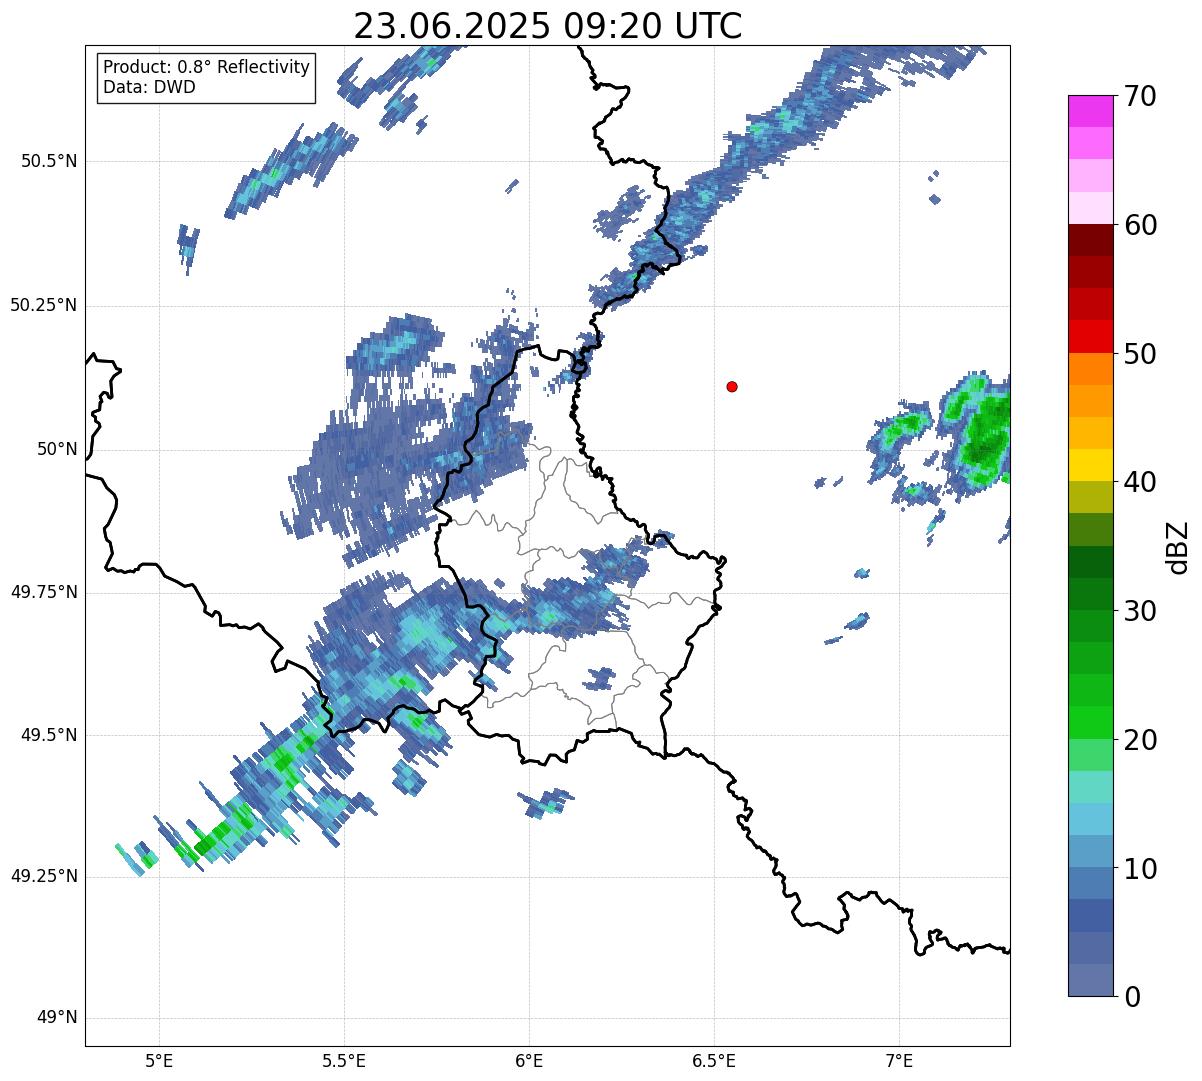Click the strong green echo cell near 7.2°E
This screenshot has width=1202, height=1081.
tap(983, 430)
